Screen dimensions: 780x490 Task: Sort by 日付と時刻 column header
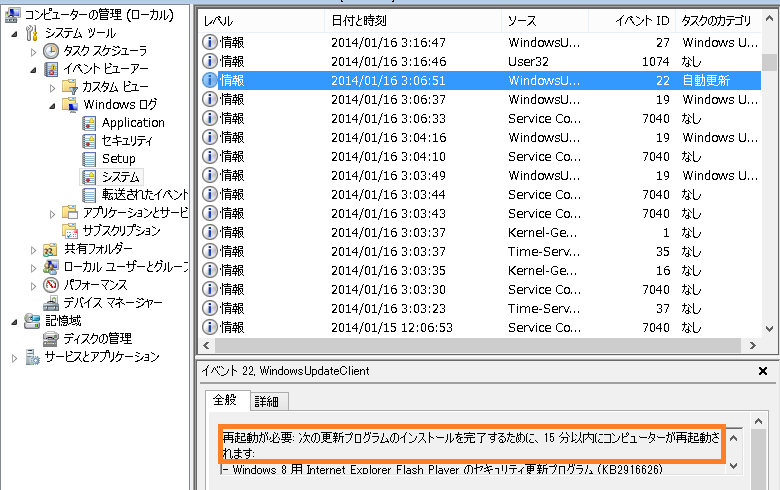click(413, 21)
